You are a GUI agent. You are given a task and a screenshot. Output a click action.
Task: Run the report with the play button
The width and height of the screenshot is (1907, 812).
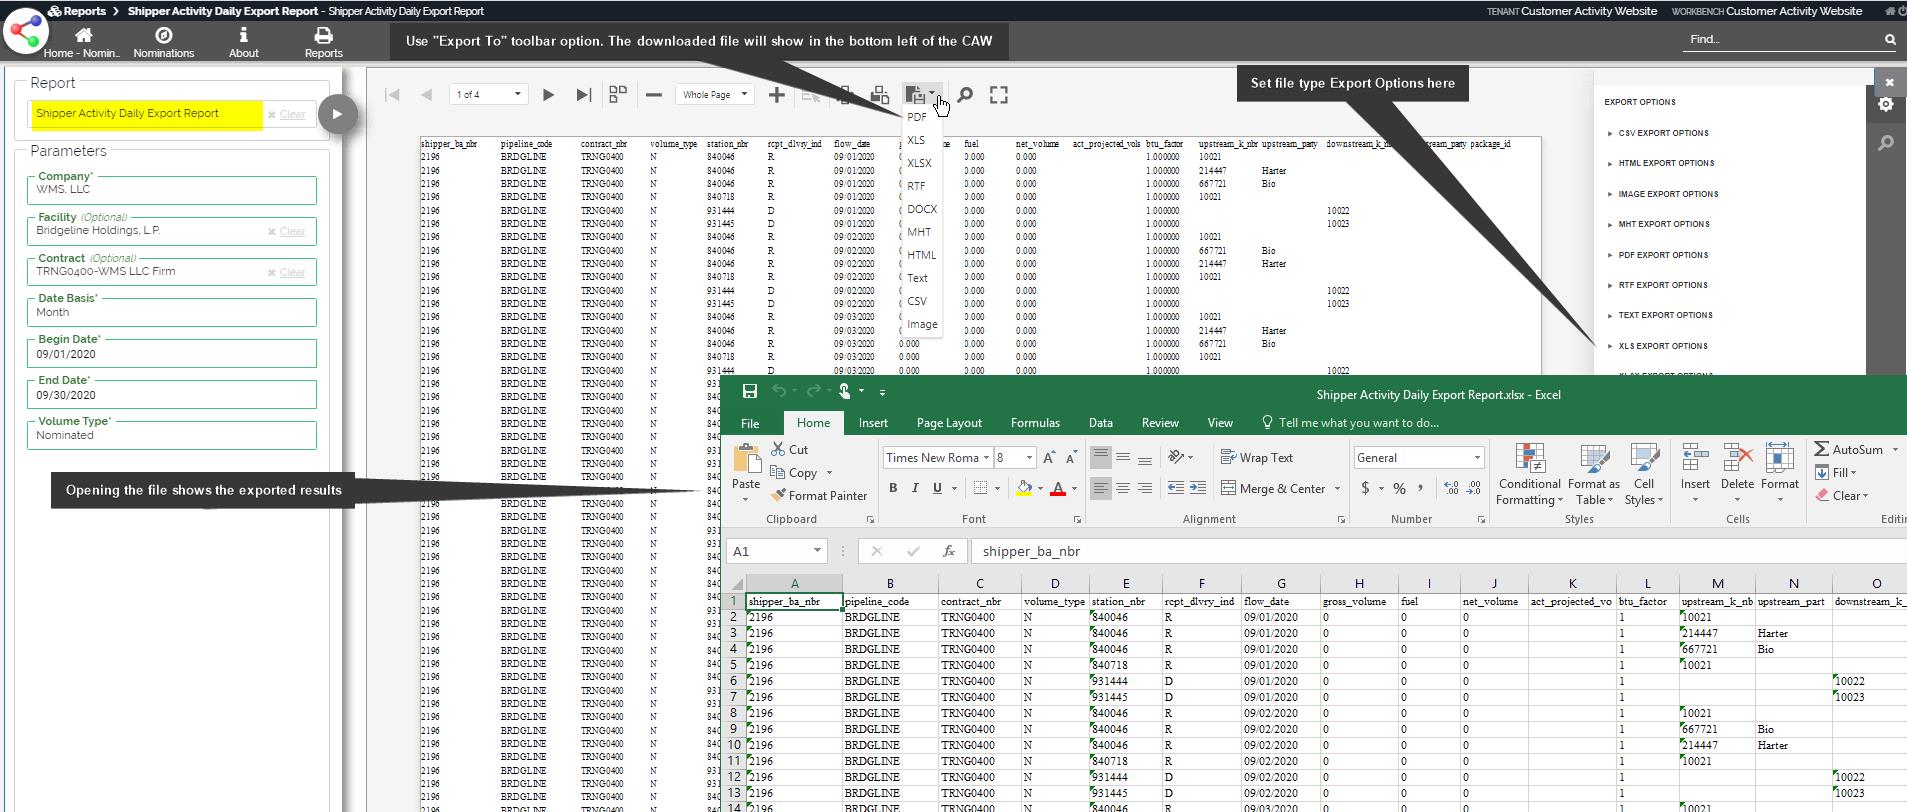[337, 114]
